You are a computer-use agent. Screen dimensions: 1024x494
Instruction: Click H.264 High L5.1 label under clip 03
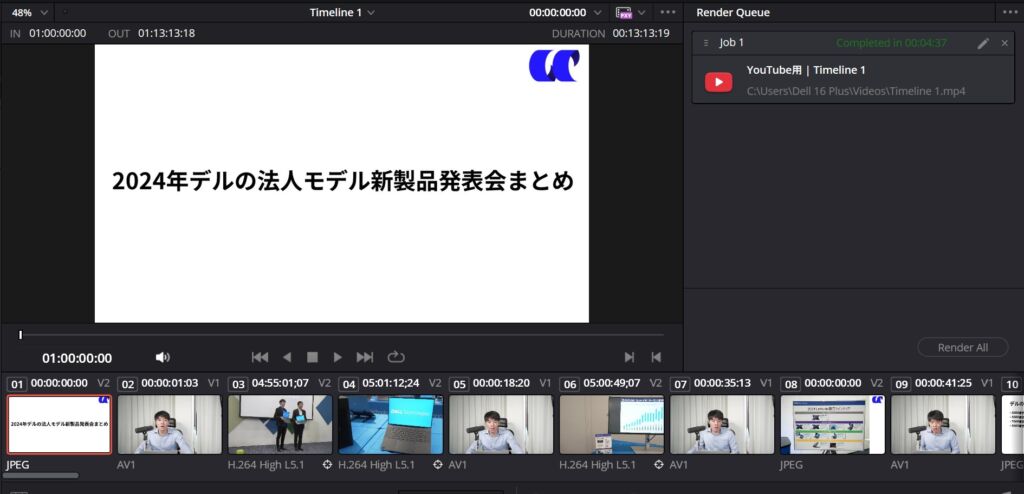pyautogui.click(x=265, y=465)
